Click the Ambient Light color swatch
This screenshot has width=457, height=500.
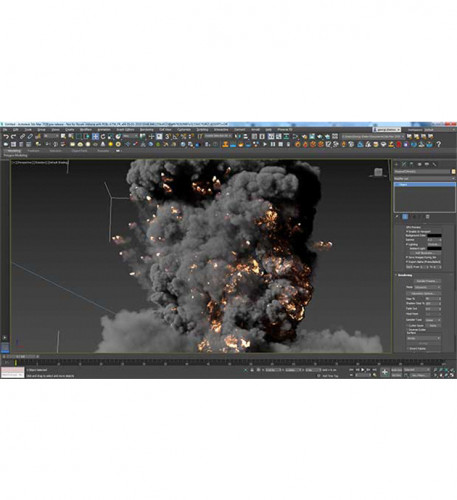[x=434, y=248]
